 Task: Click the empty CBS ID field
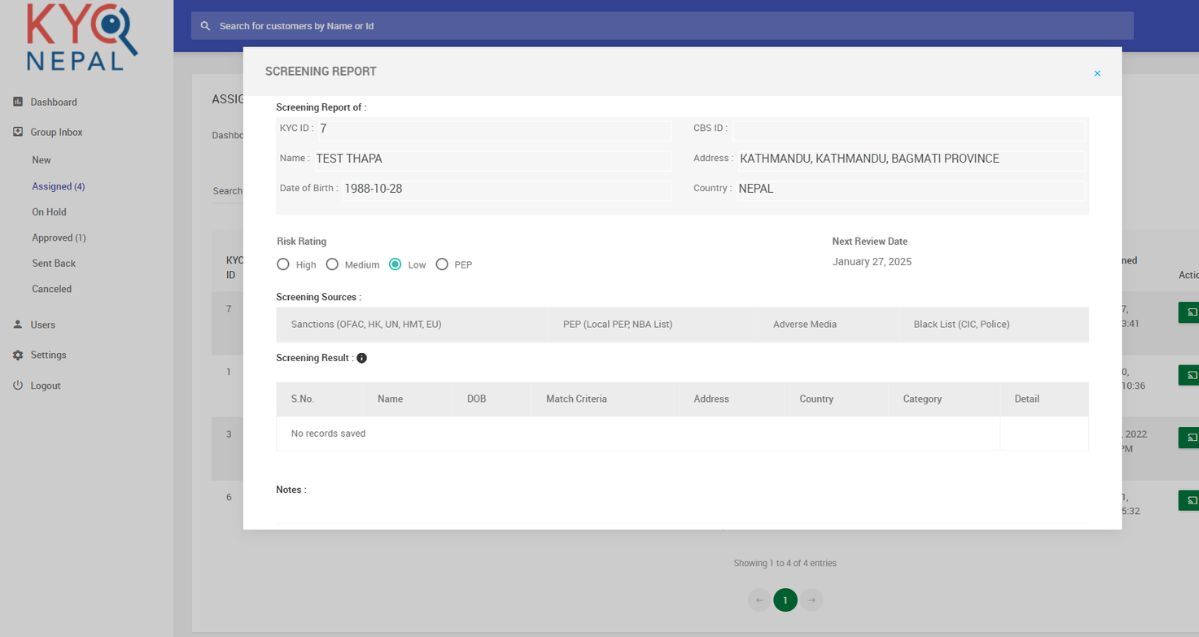tap(908, 129)
